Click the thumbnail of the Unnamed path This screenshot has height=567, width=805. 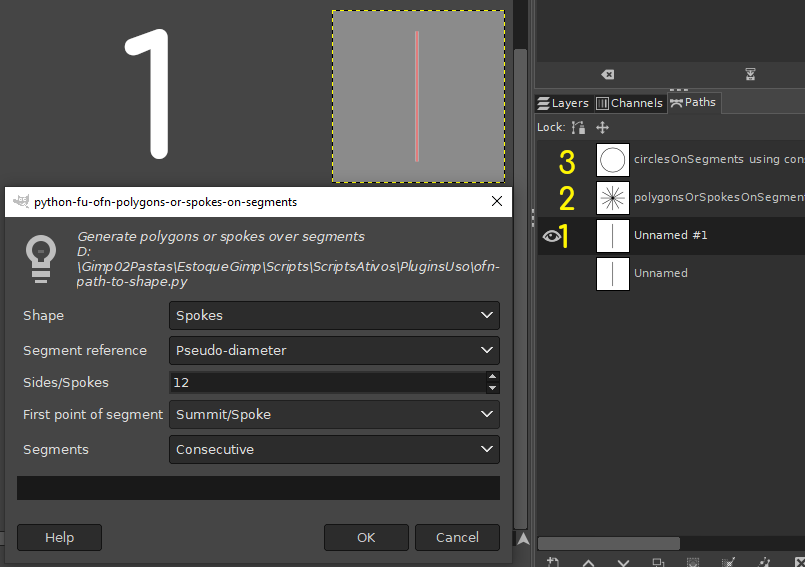[612, 274]
